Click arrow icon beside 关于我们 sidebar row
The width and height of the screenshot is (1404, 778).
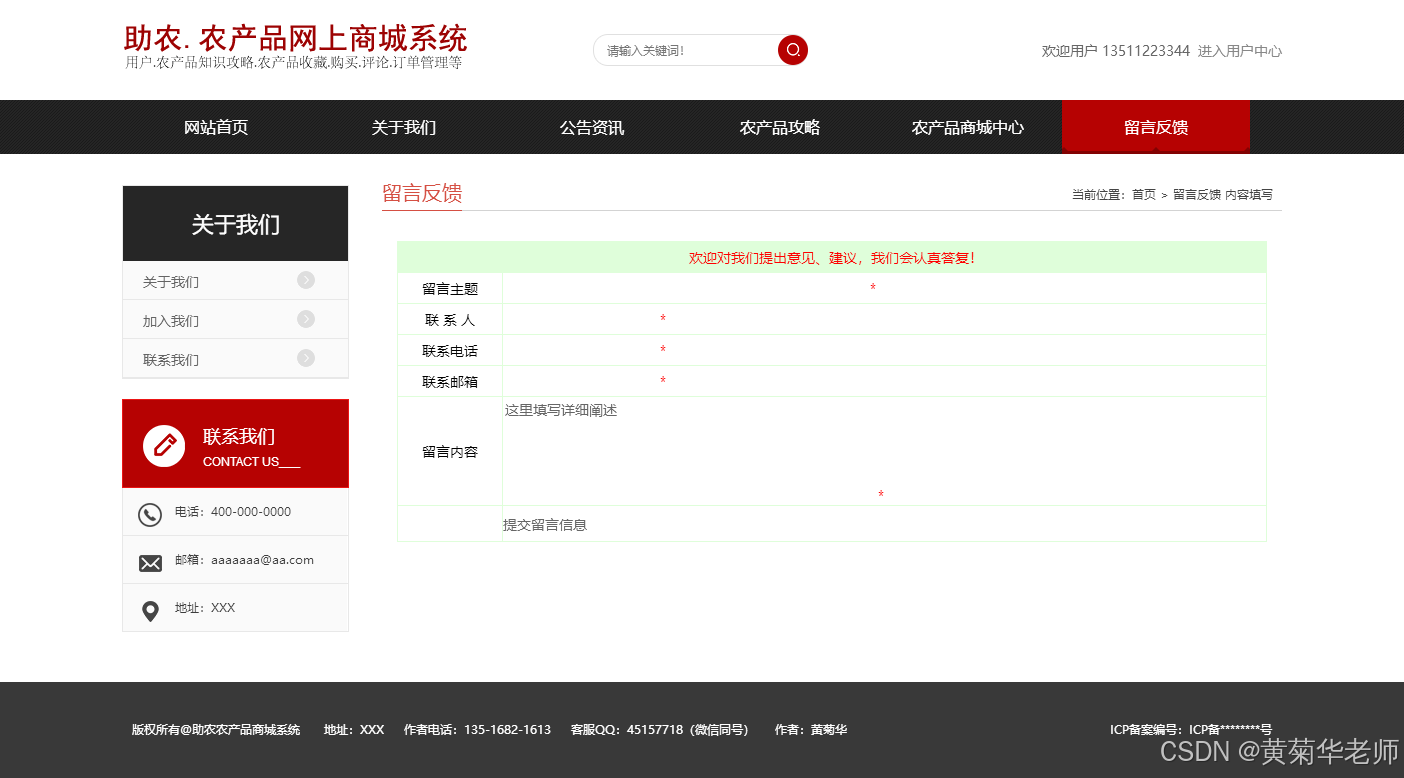point(306,280)
